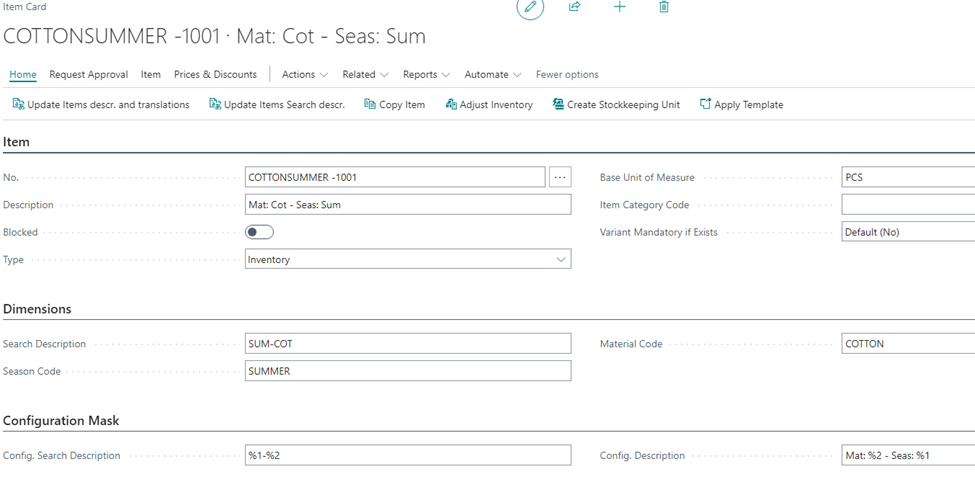Screen dimensions: 975x482
Task: Open the Type dropdown showing Inventory
Action: [408, 259]
